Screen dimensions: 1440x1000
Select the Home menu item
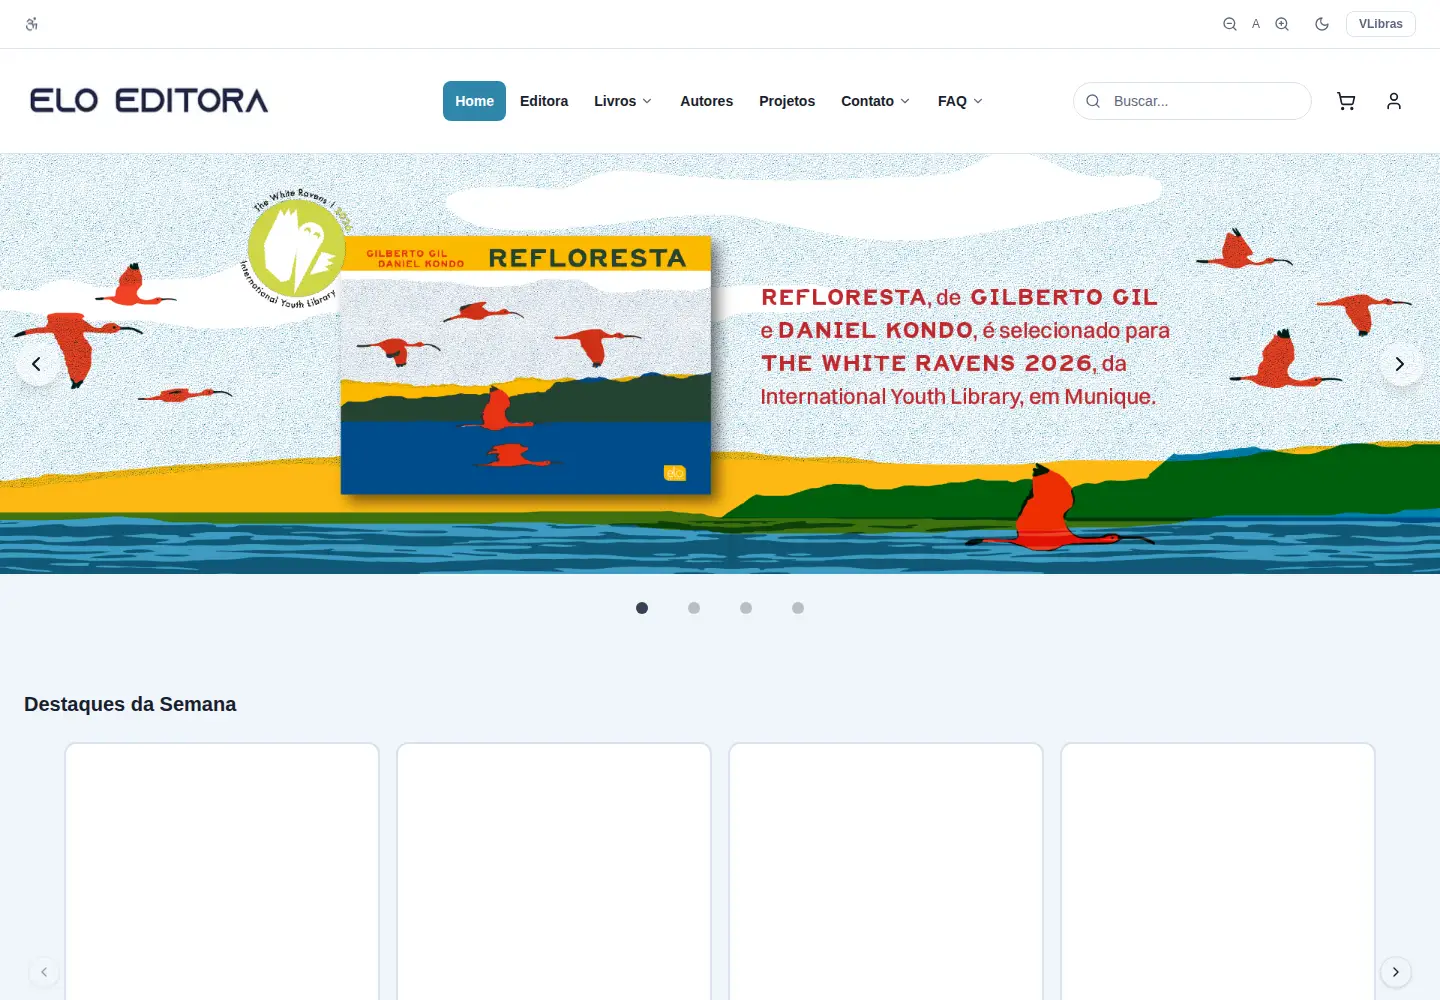[x=474, y=101]
